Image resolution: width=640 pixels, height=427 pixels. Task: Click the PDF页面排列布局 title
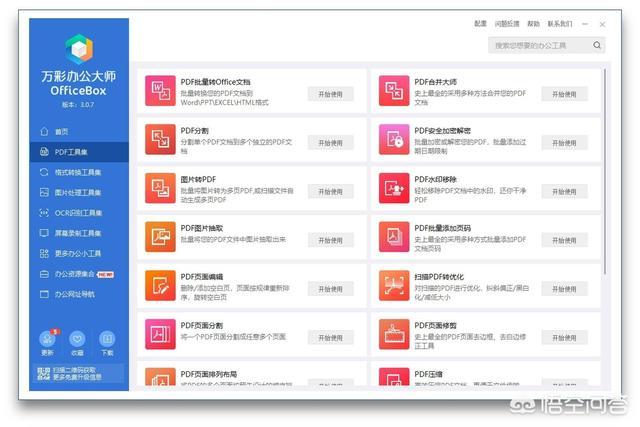coord(209,374)
